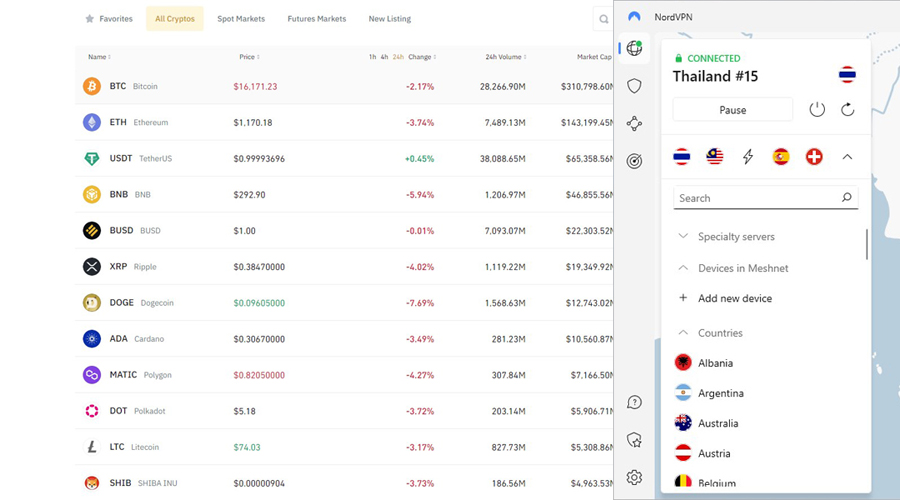
Task: Click the server list scrollbar
Action: [867, 244]
